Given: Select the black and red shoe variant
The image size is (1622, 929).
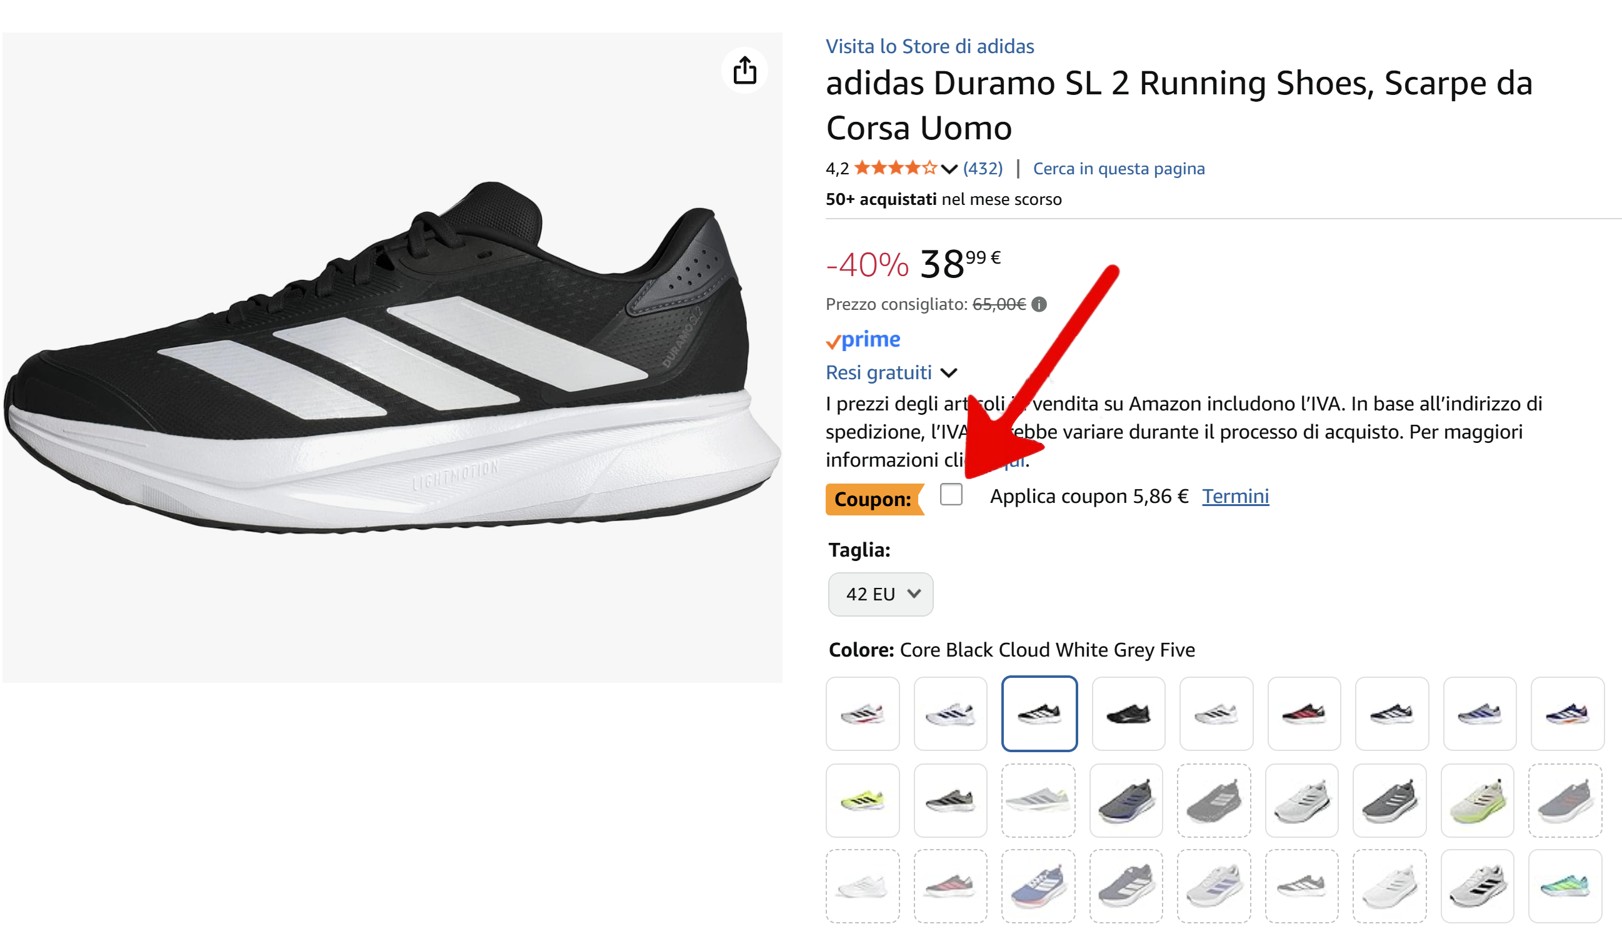Looking at the screenshot, I should coord(1303,713).
